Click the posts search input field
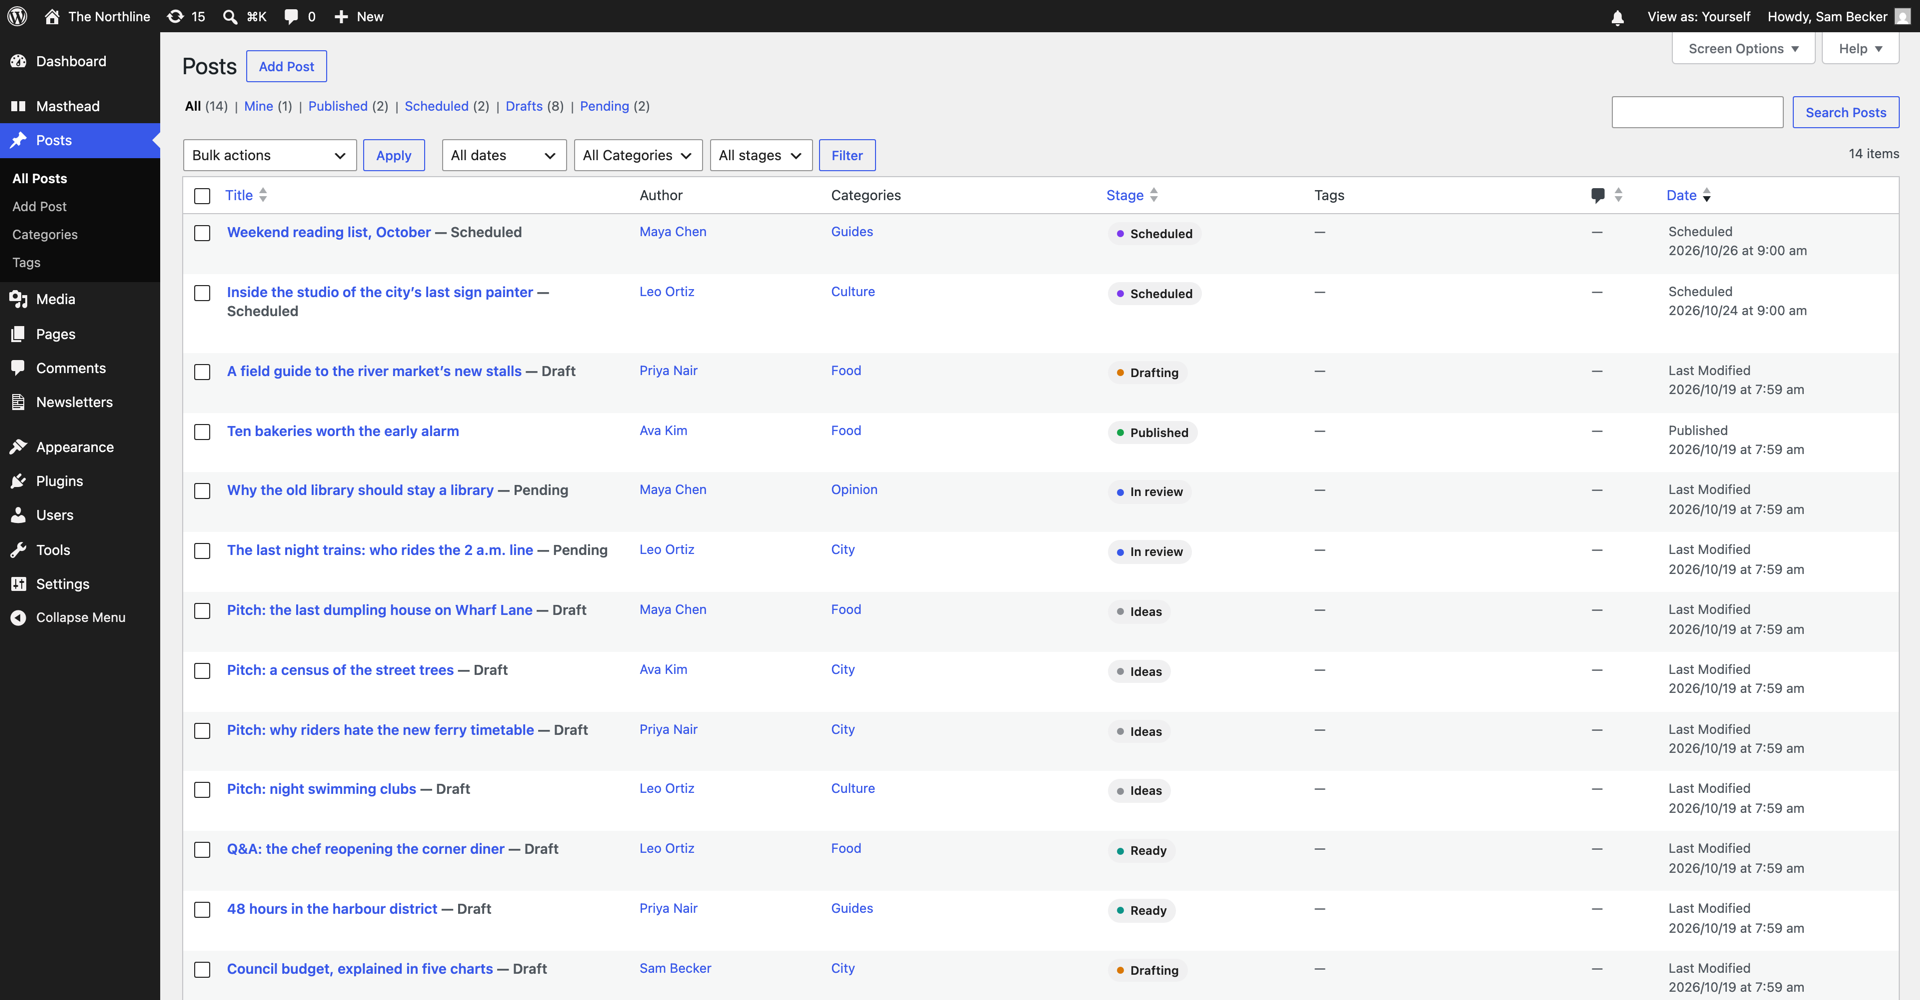The height and width of the screenshot is (1000, 1920). click(1697, 112)
